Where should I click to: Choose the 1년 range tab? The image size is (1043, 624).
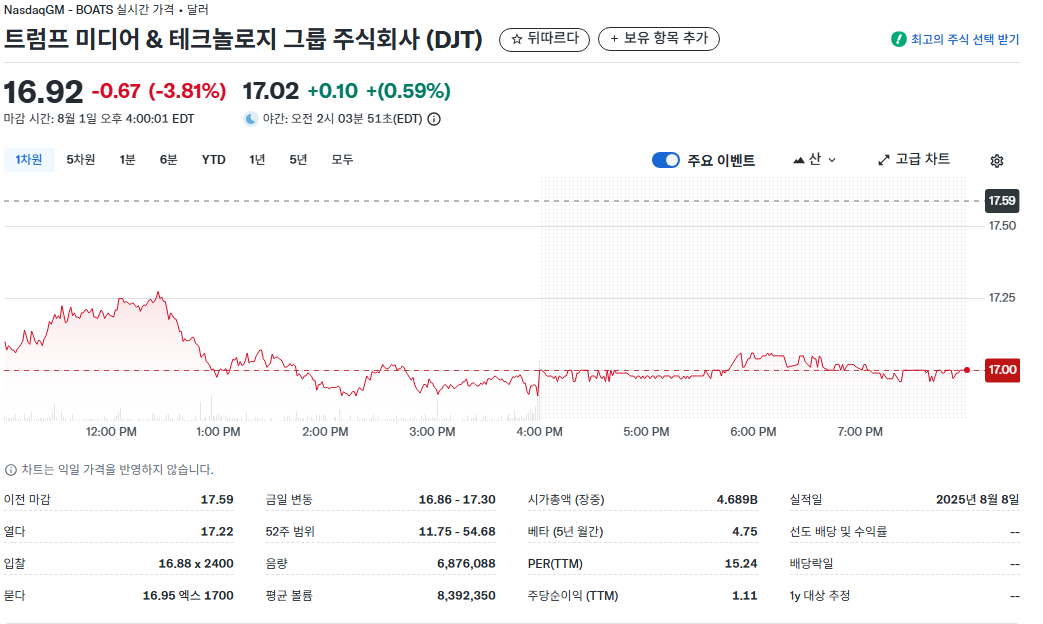click(x=257, y=160)
